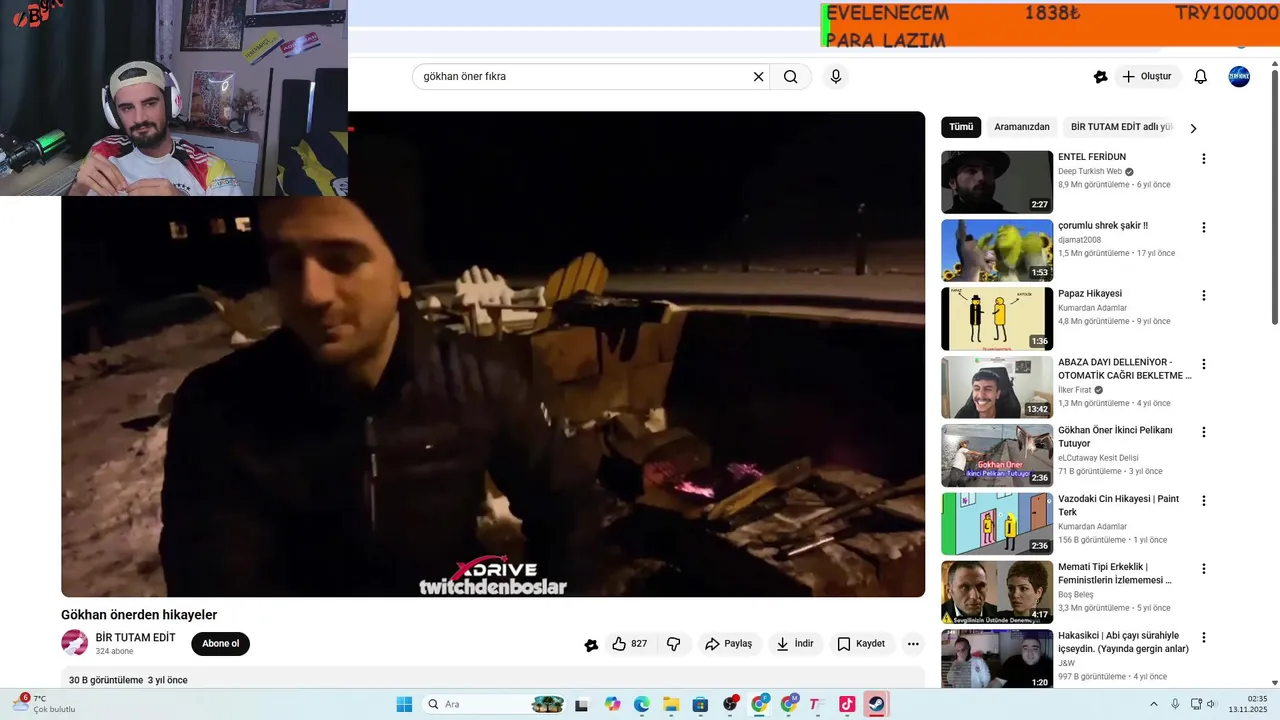This screenshot has height=720, width=1280.
Task: Click the magnifier search button
Action: tap(791, 77)
